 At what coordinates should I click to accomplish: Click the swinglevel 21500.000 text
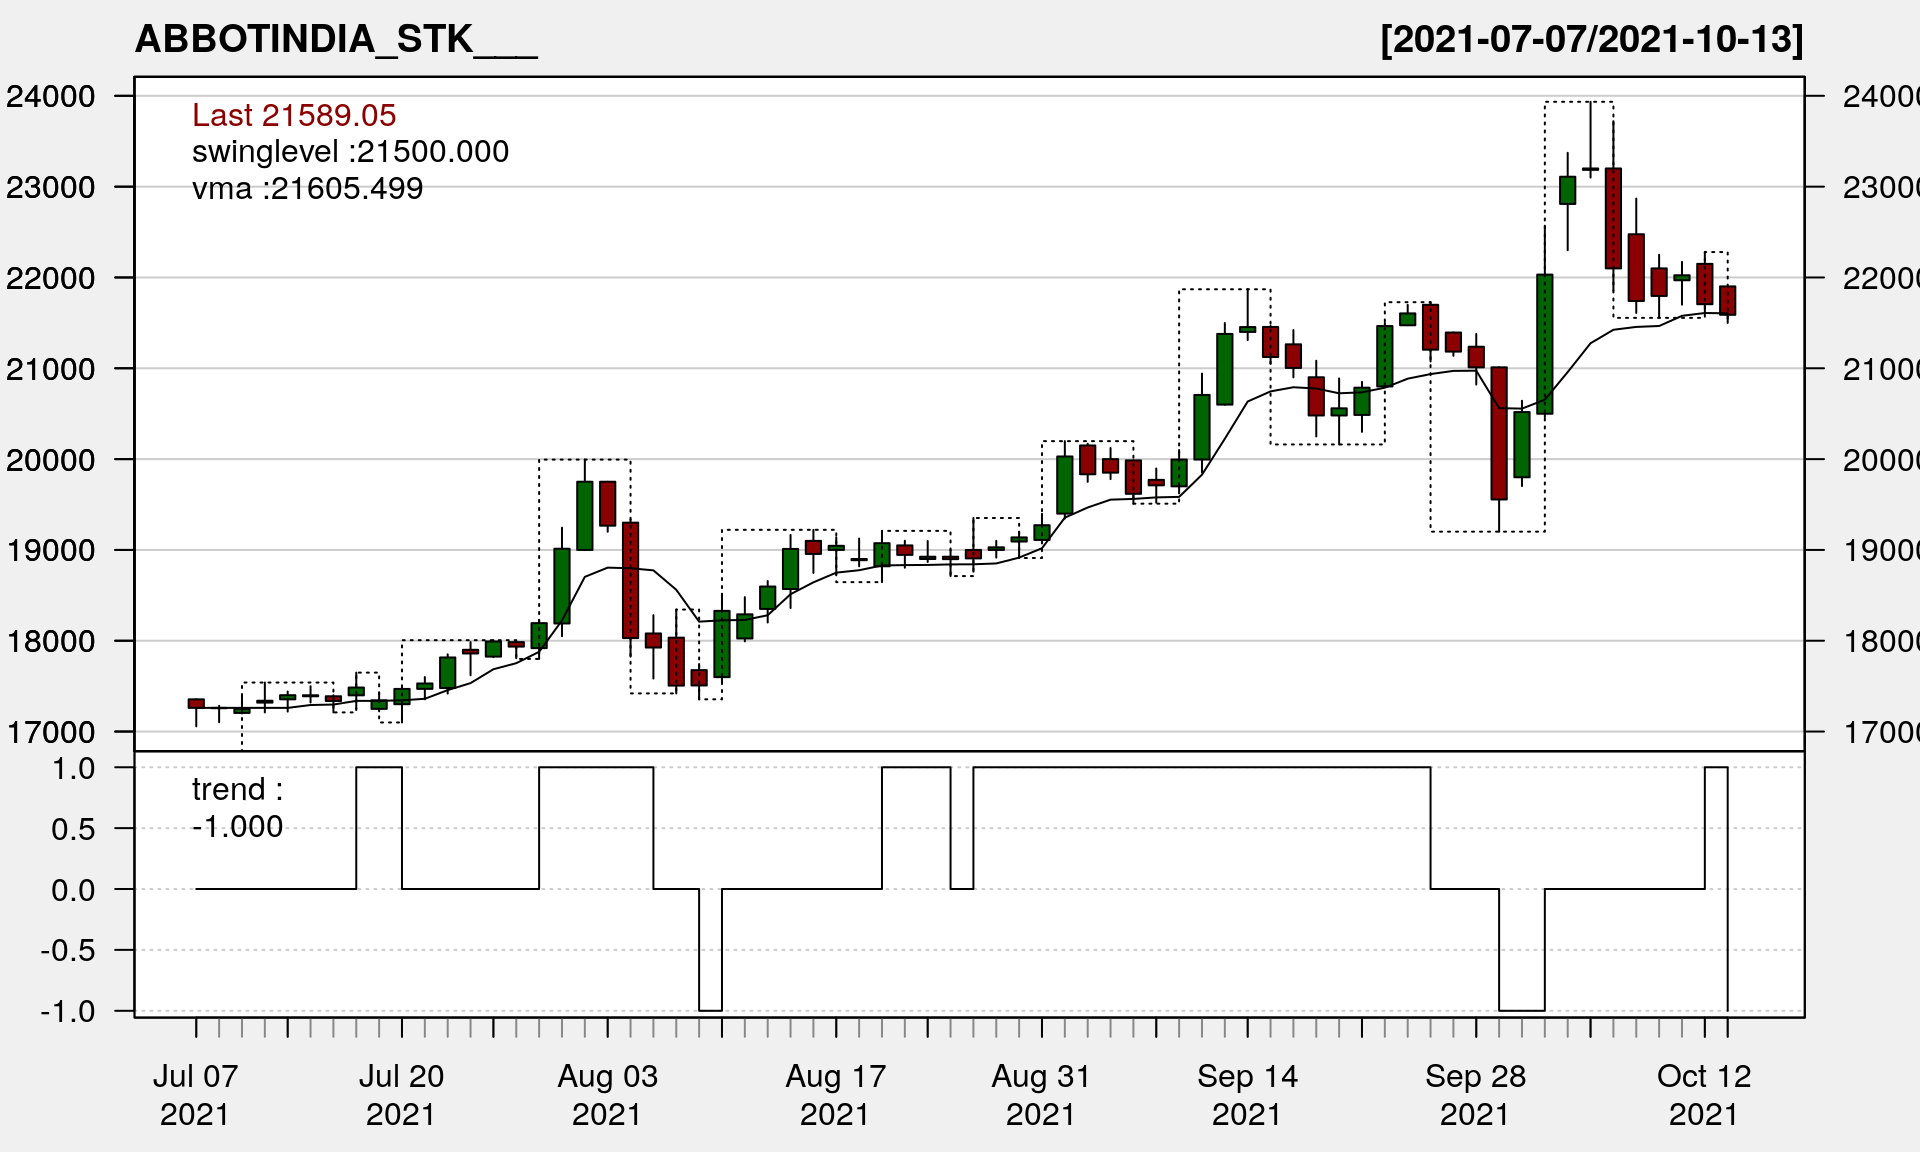pos(350,151)
